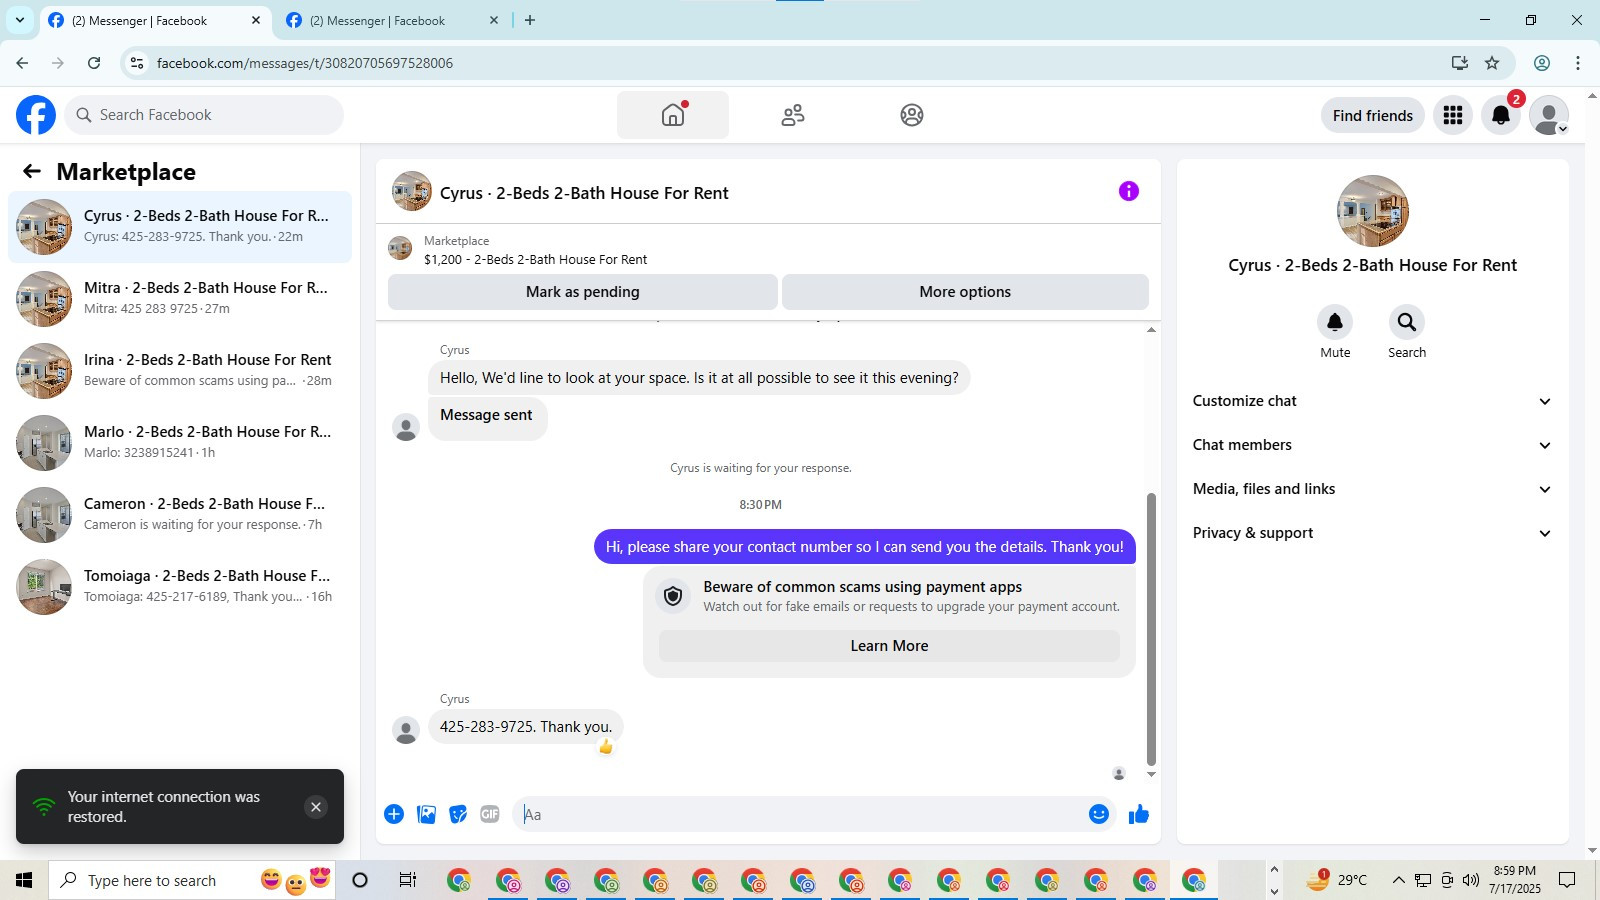This screenshot has height=900, width=1600.
Task: Click Cyrus listing thumbnail in right panel
Action: pyautogui.click(x=1373, y=211)
